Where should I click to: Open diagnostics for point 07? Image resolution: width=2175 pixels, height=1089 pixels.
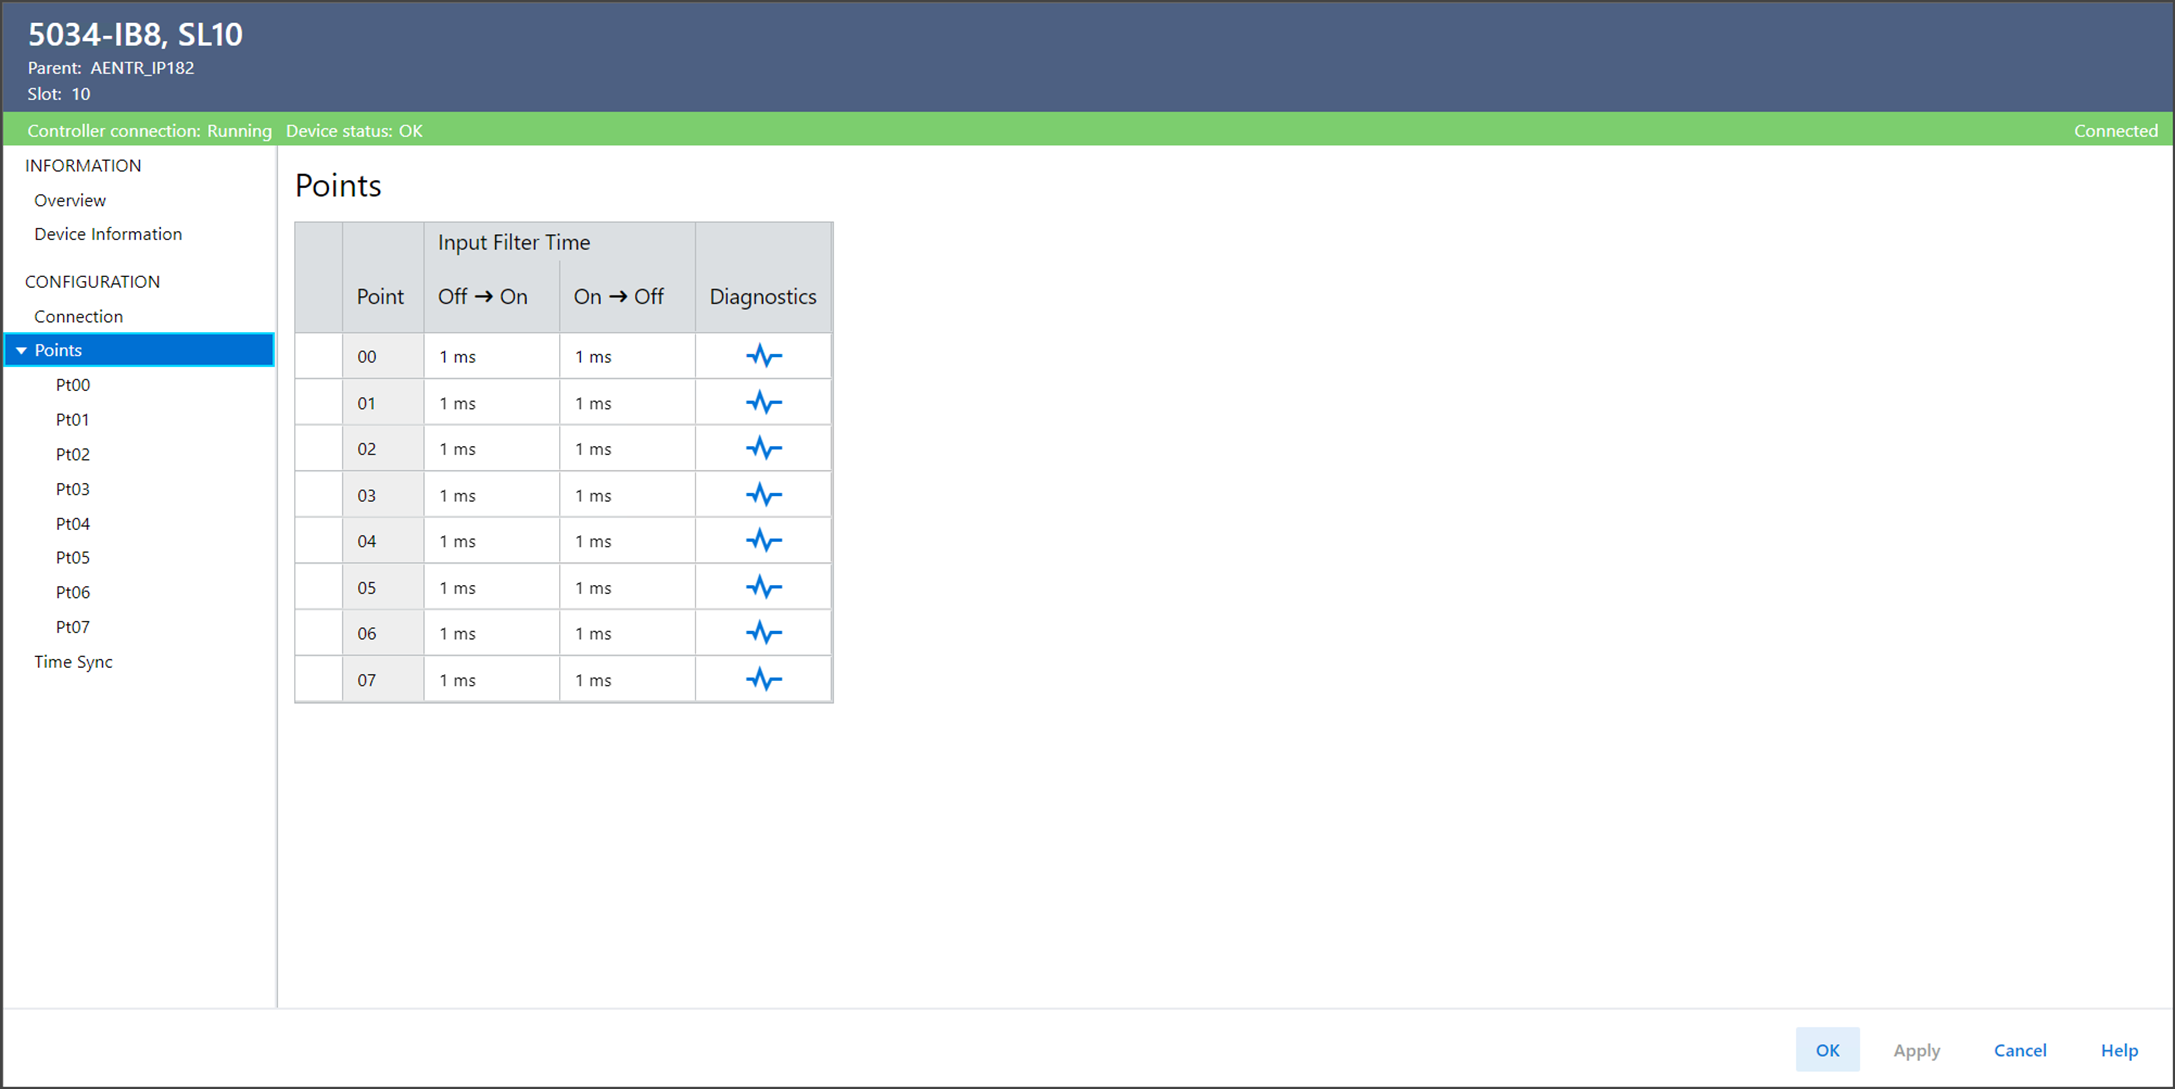pyautogui.click(x=763, y=680)
